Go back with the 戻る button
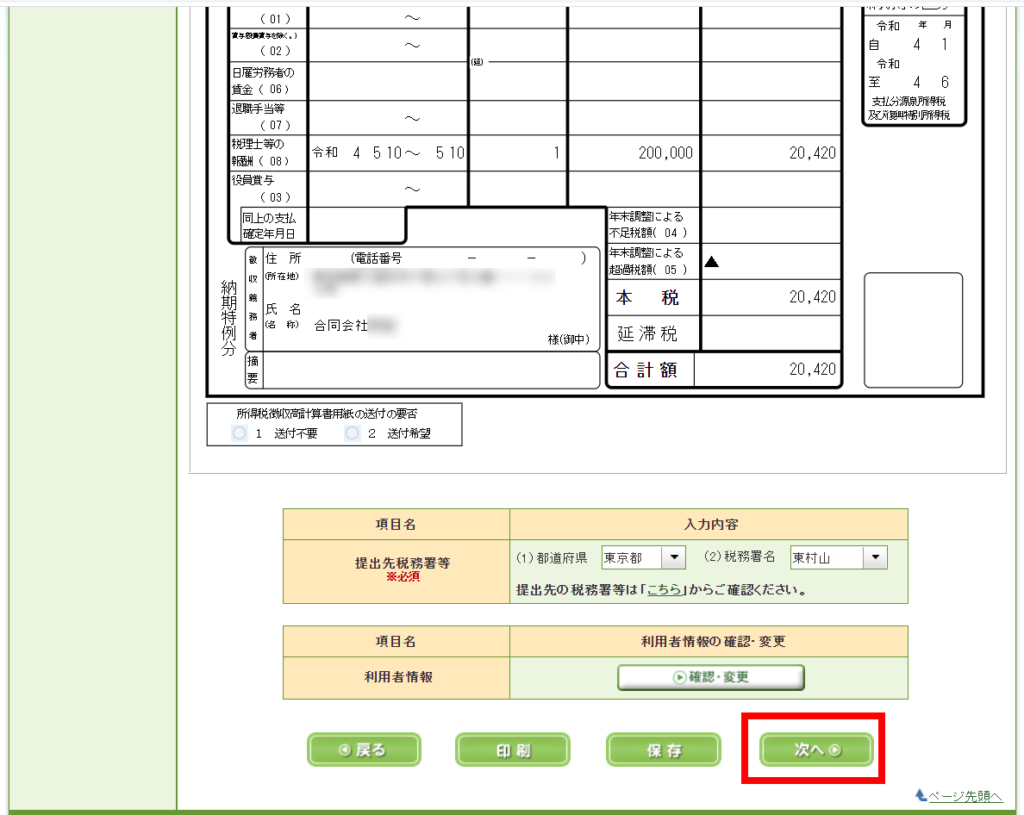The width and height of the screenshot is (1024, 815). (x=364, y=750)
